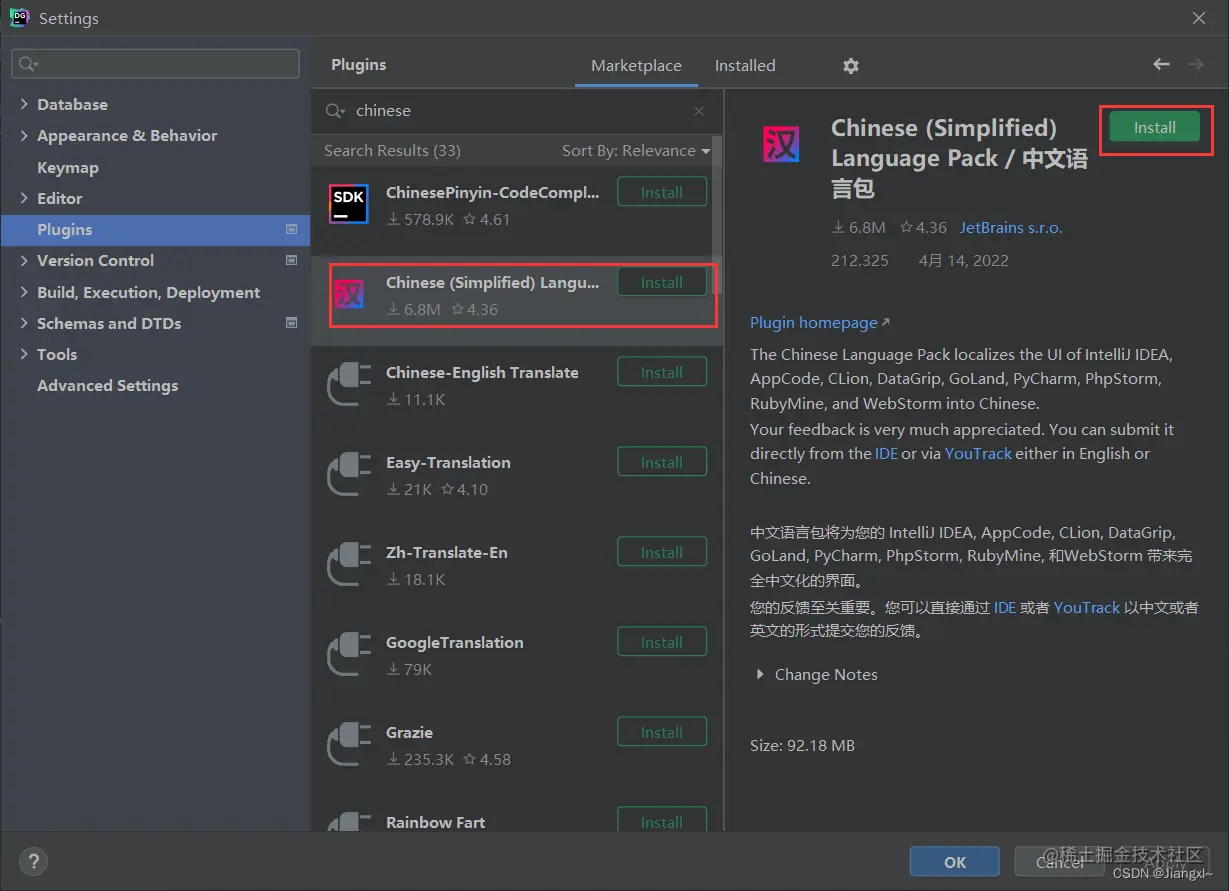Switch to the Marketplace tab
Image resolution: width=1229 pixels, height=891 pixels.
click(636, 66)
